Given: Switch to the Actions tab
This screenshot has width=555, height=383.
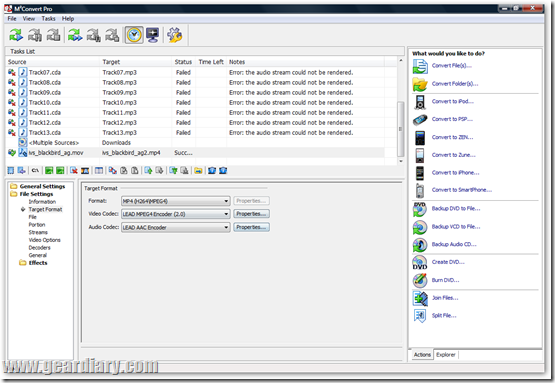Looking at the screenshot, I should [422, 355].
